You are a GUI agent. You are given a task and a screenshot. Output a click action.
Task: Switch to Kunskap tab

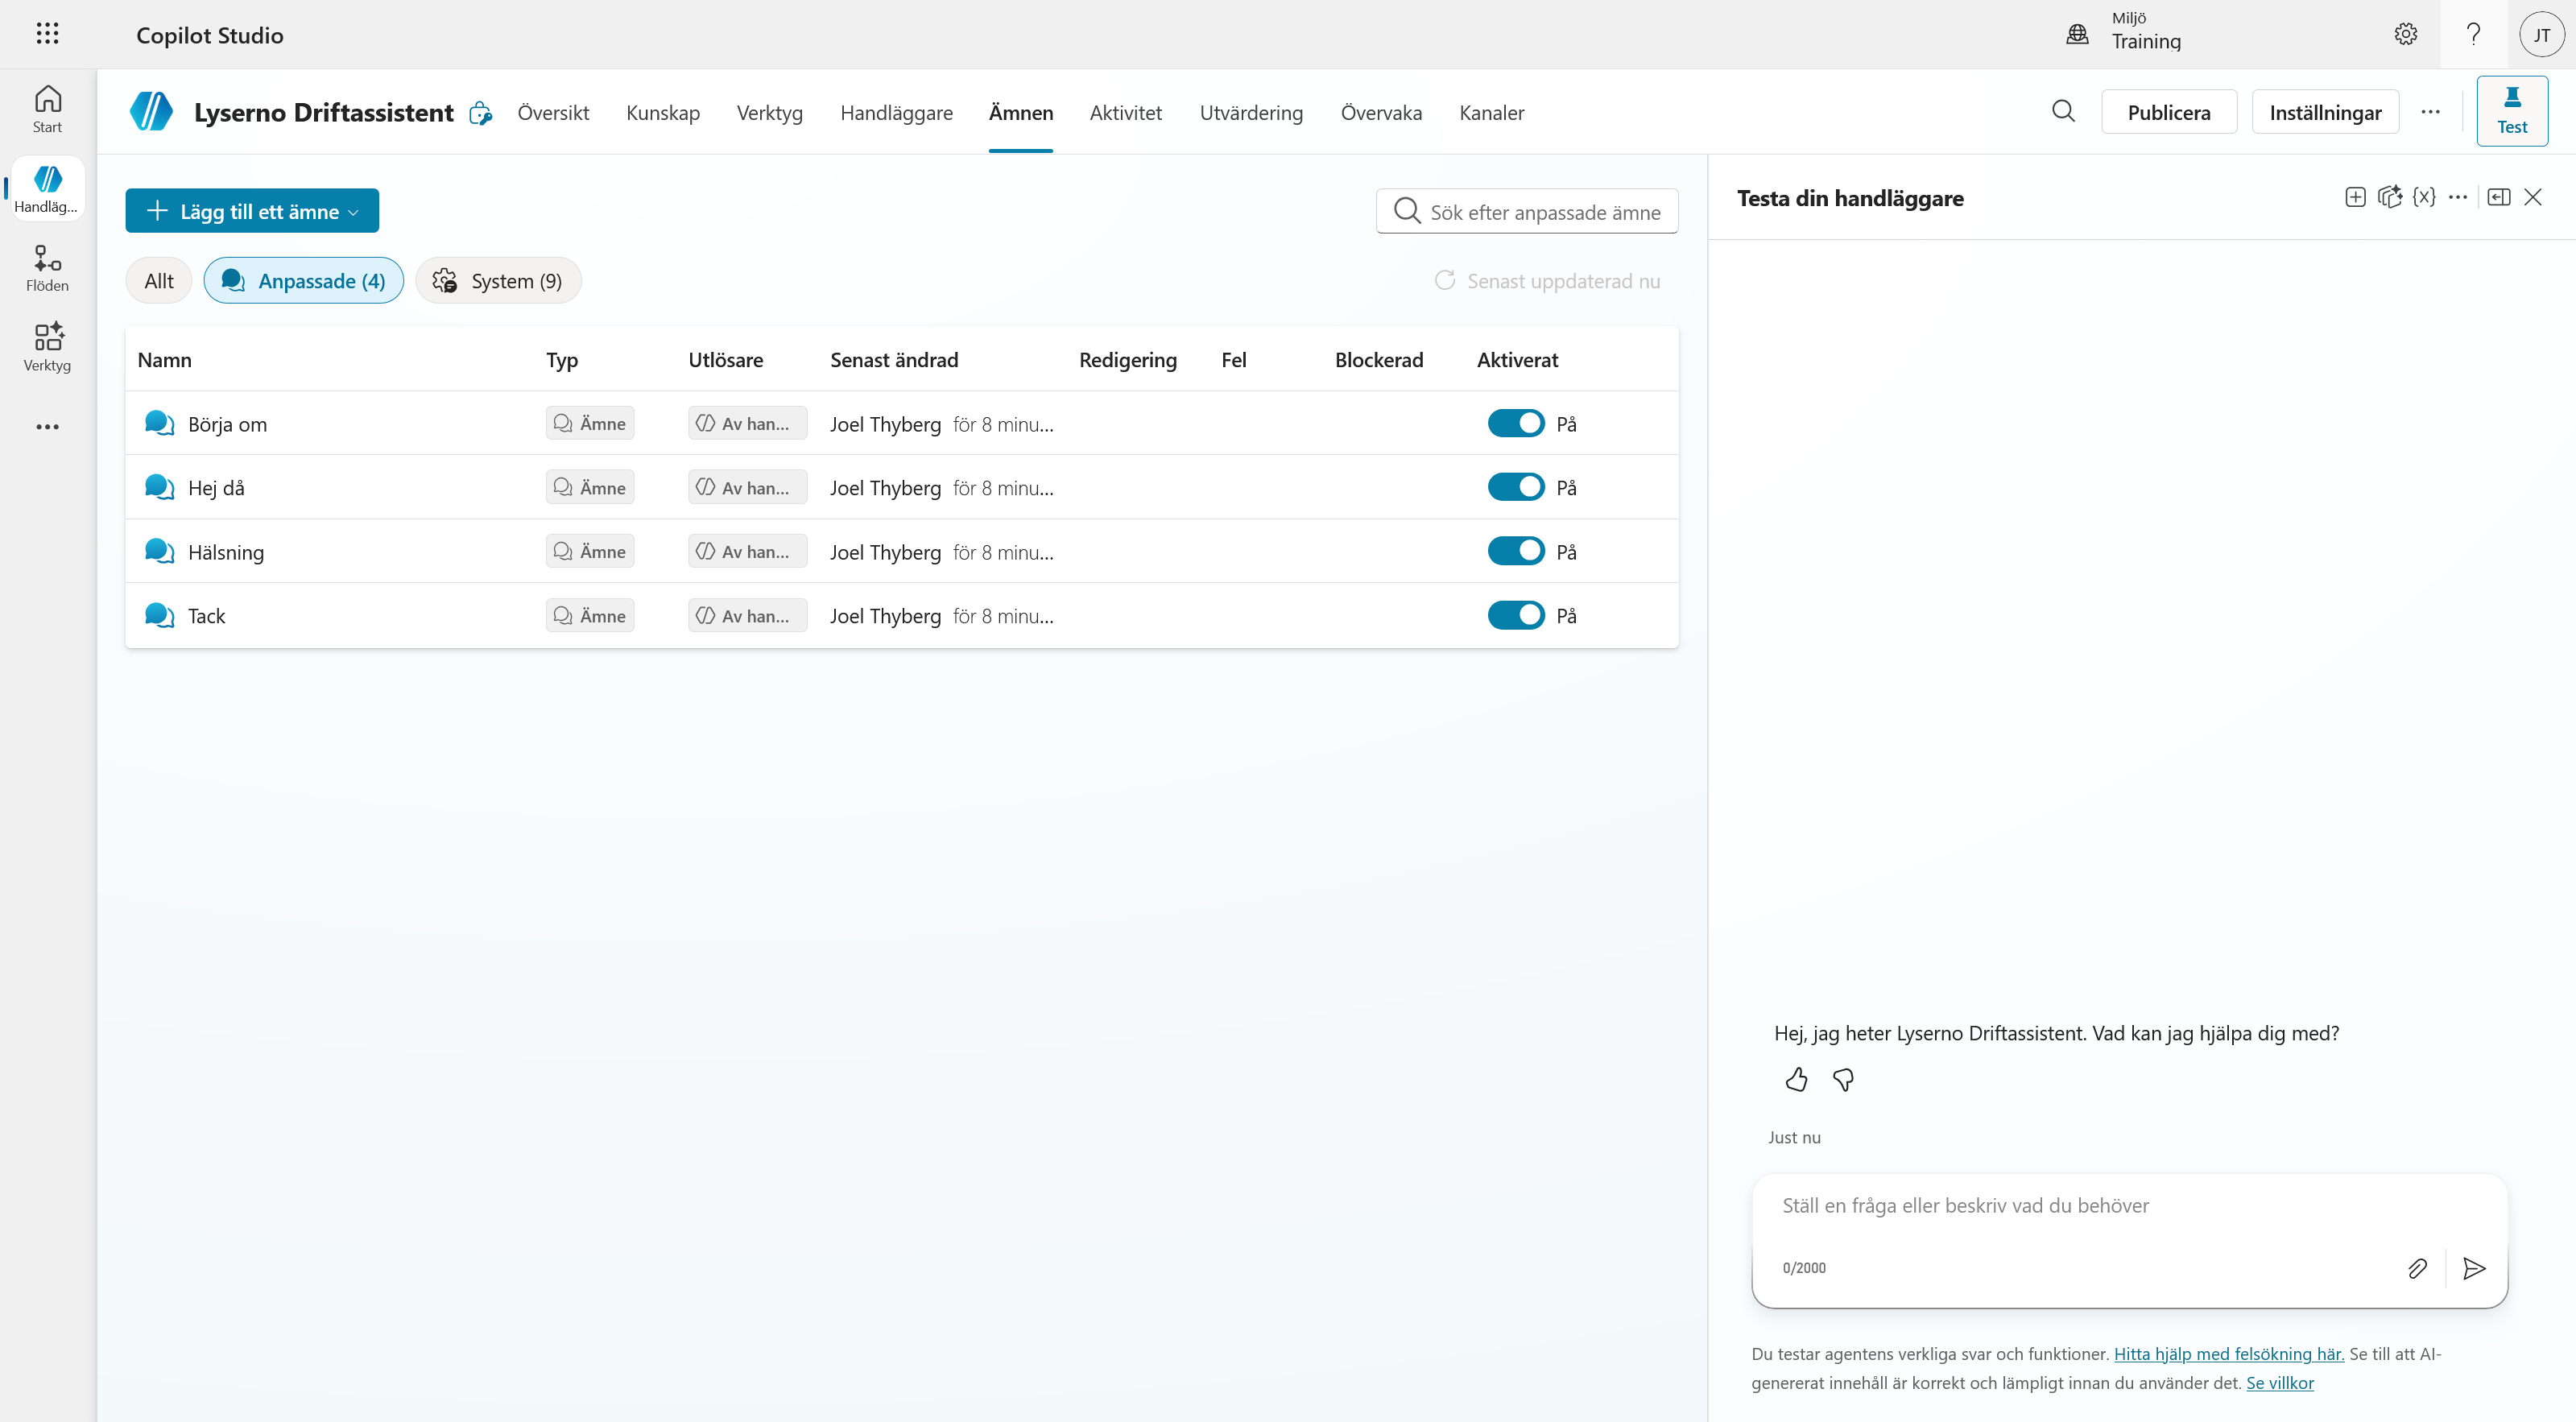click(663, 112)
